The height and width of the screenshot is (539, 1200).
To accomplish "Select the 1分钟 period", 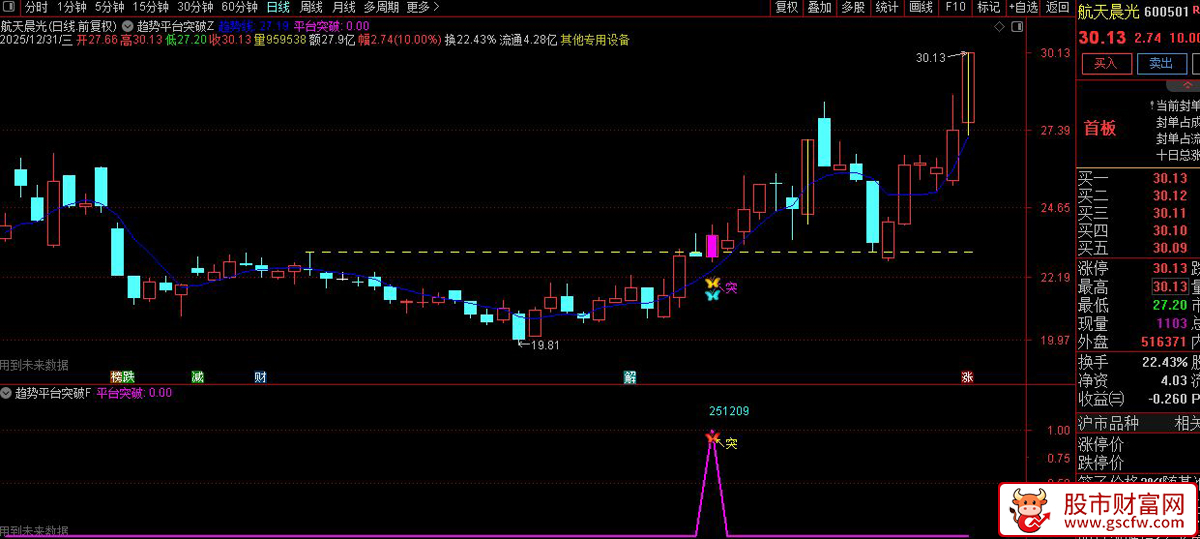I will click(72, 7).
